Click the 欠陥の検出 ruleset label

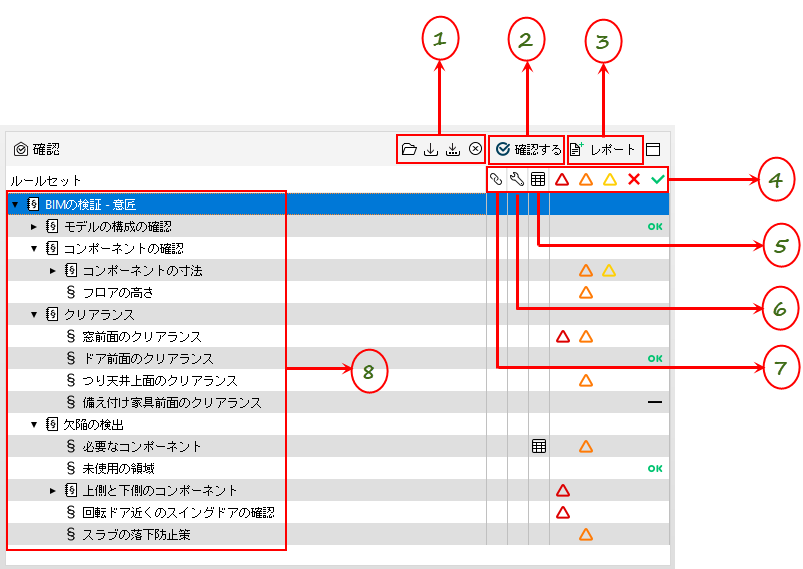coord(94,425)
